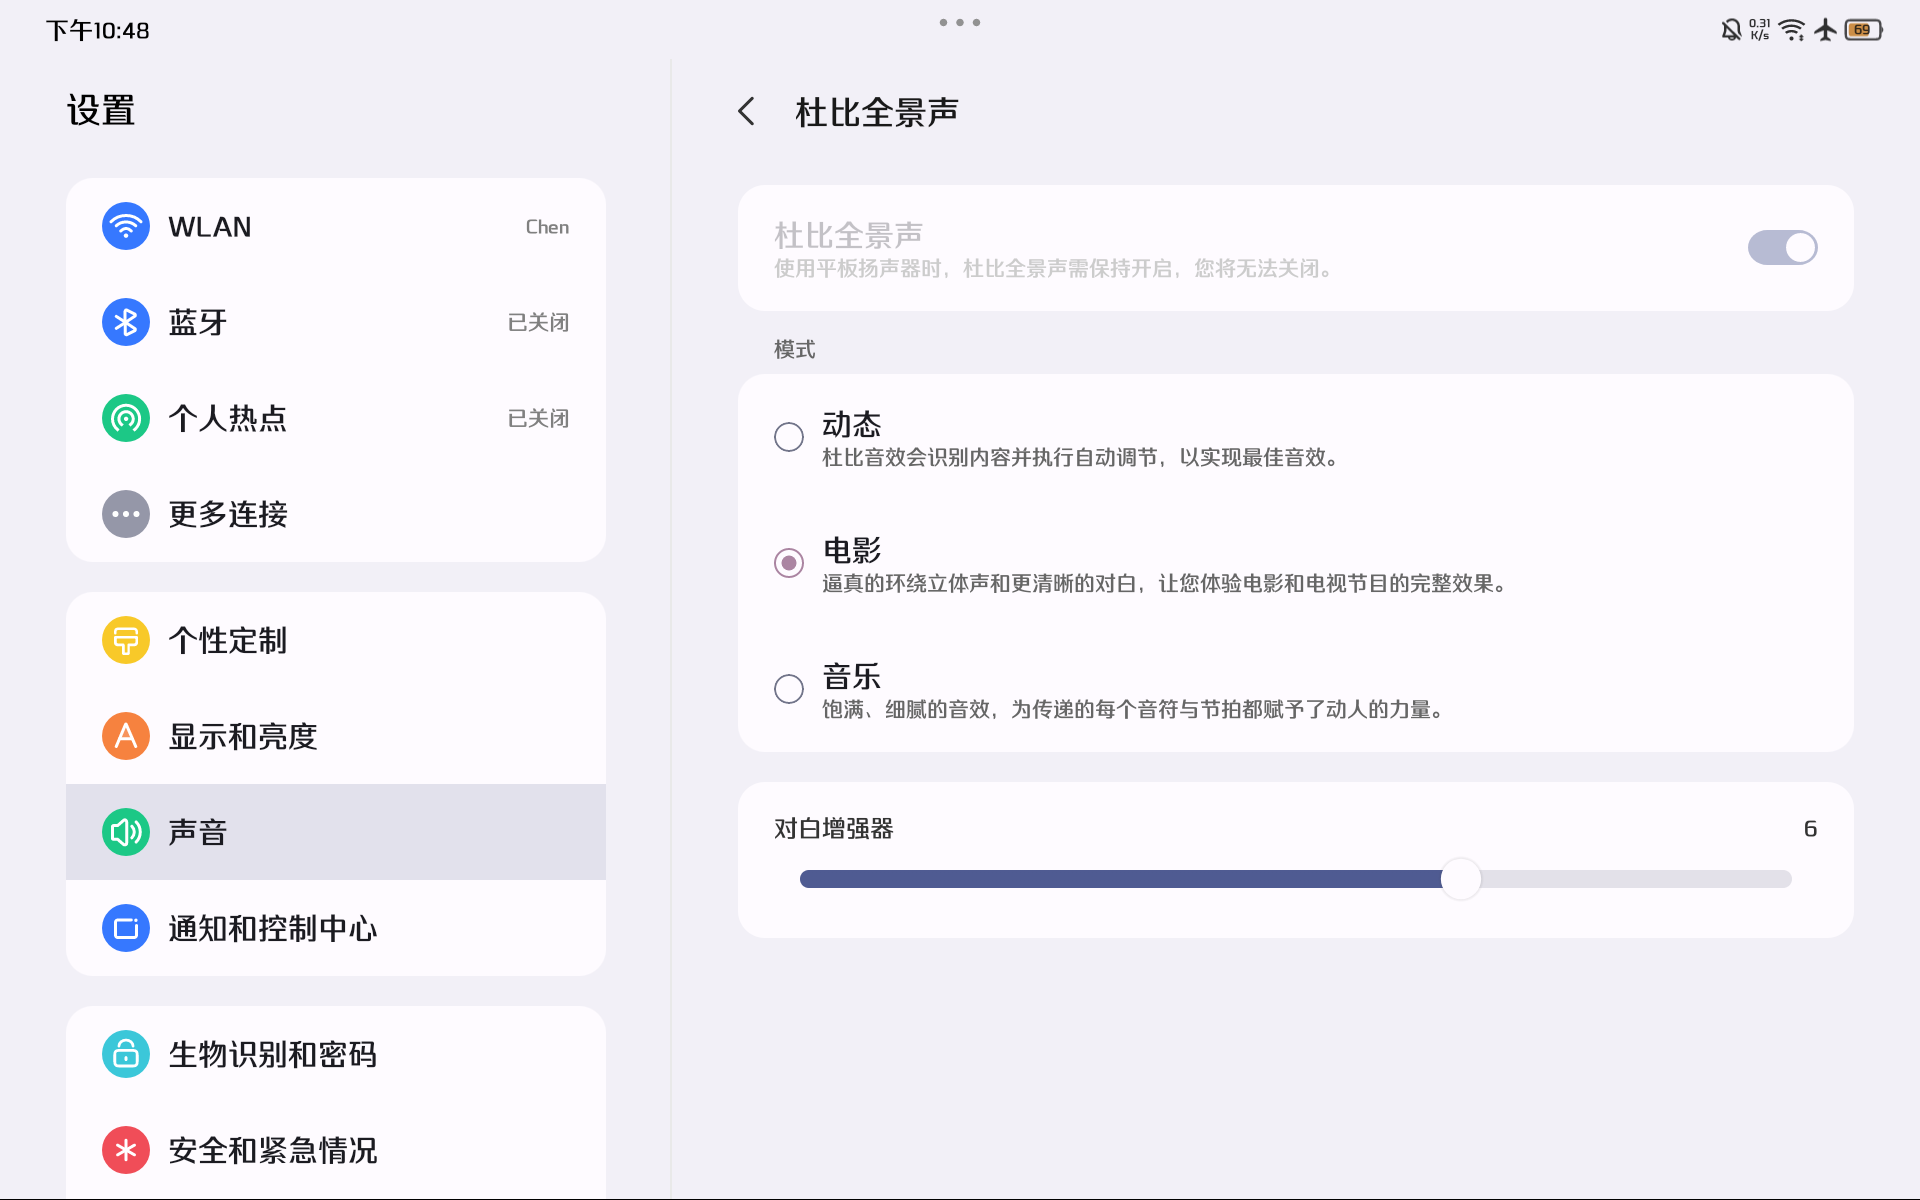Screen dimensions: 1920x1200
Task: Open 生物识别和密码 settings
Action: [336, 1054]
